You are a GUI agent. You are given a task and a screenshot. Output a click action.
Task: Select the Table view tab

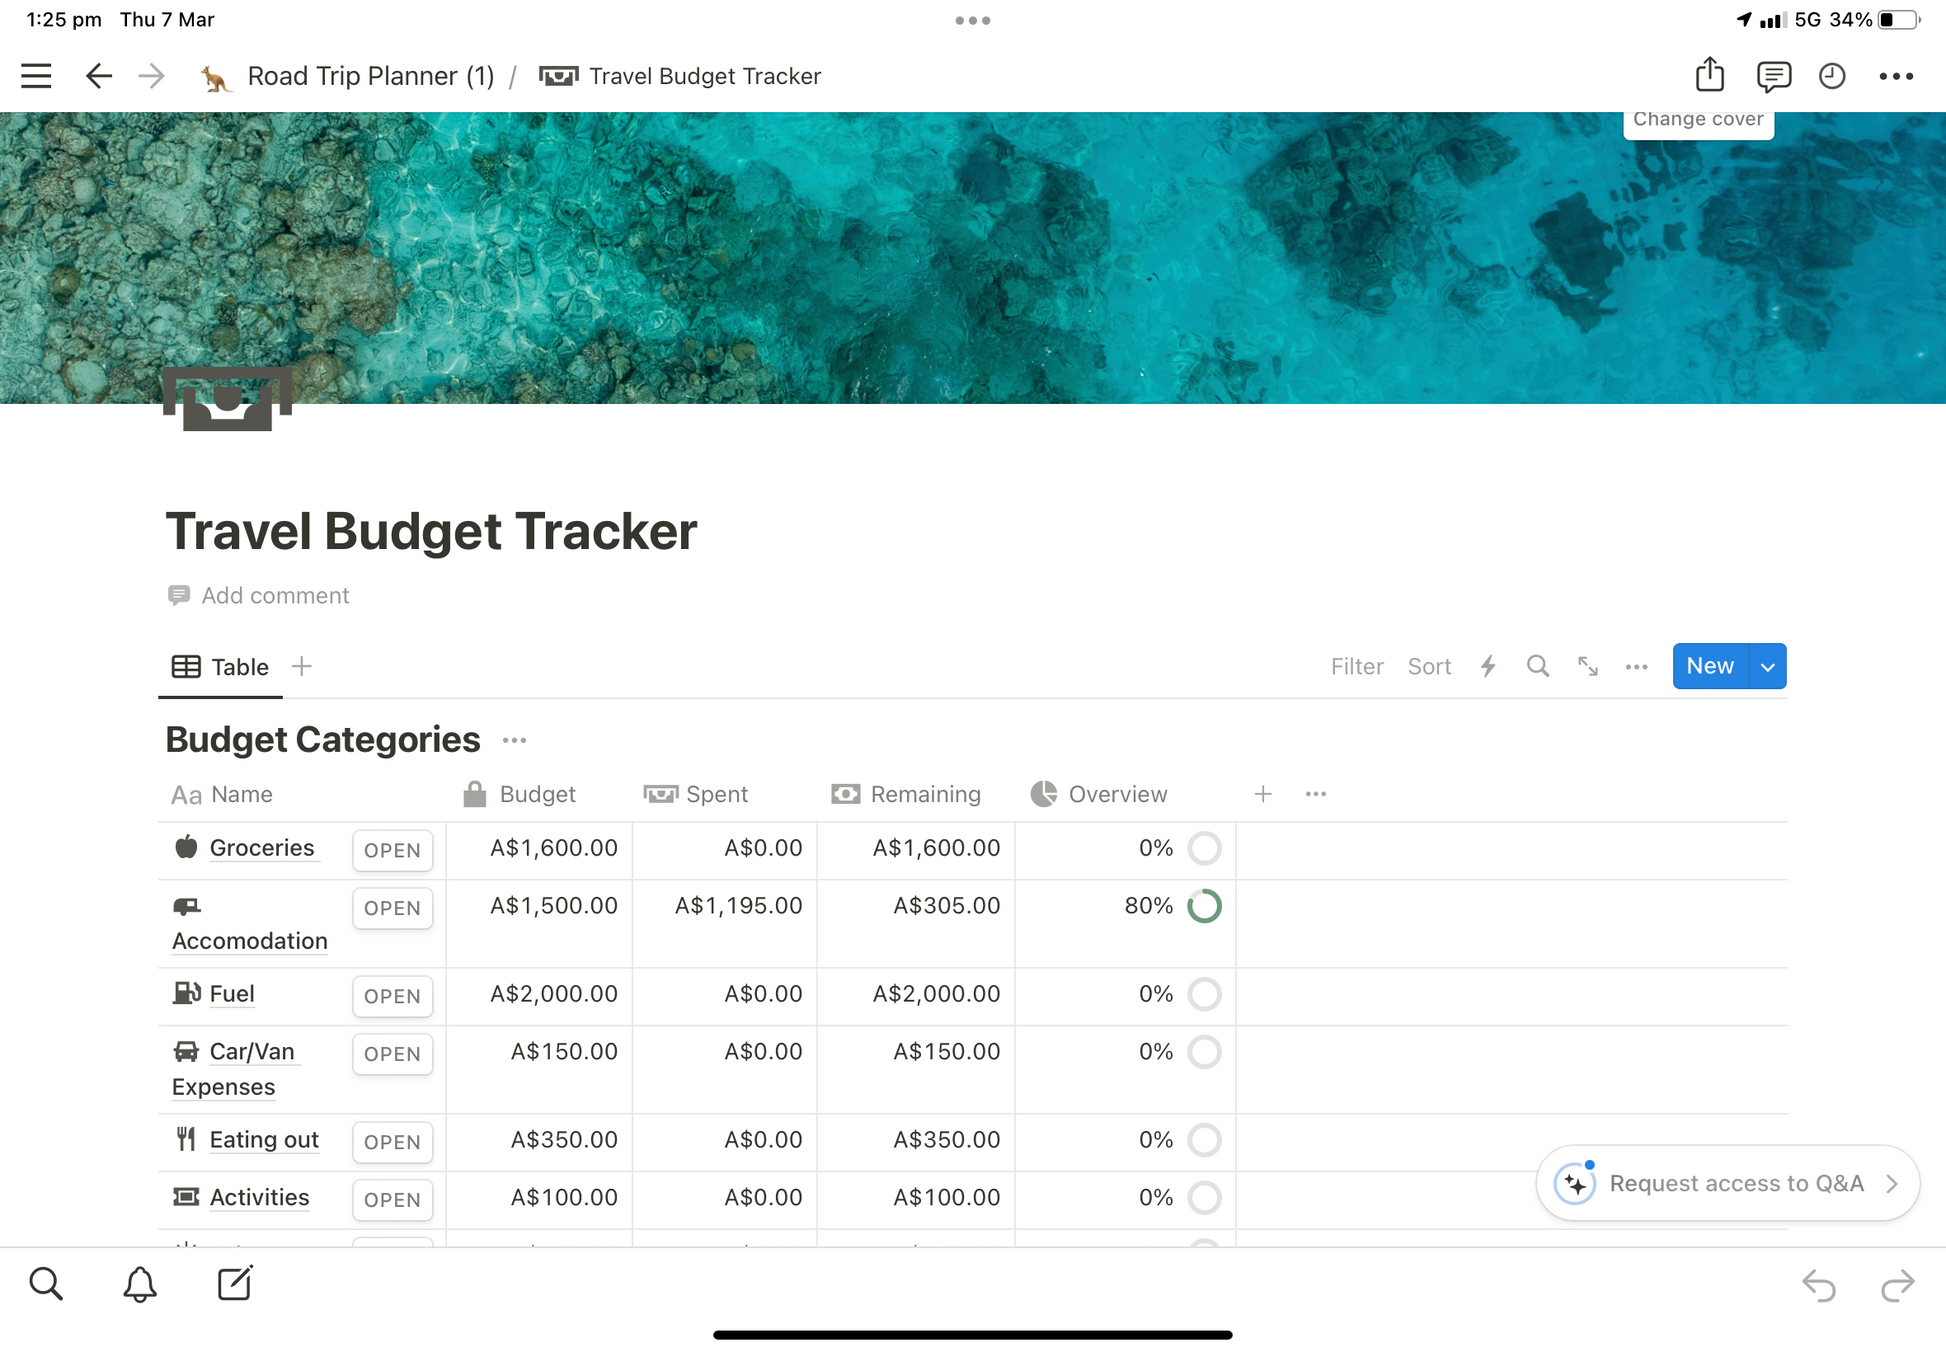pyautogui.click(x=221, y=667)
